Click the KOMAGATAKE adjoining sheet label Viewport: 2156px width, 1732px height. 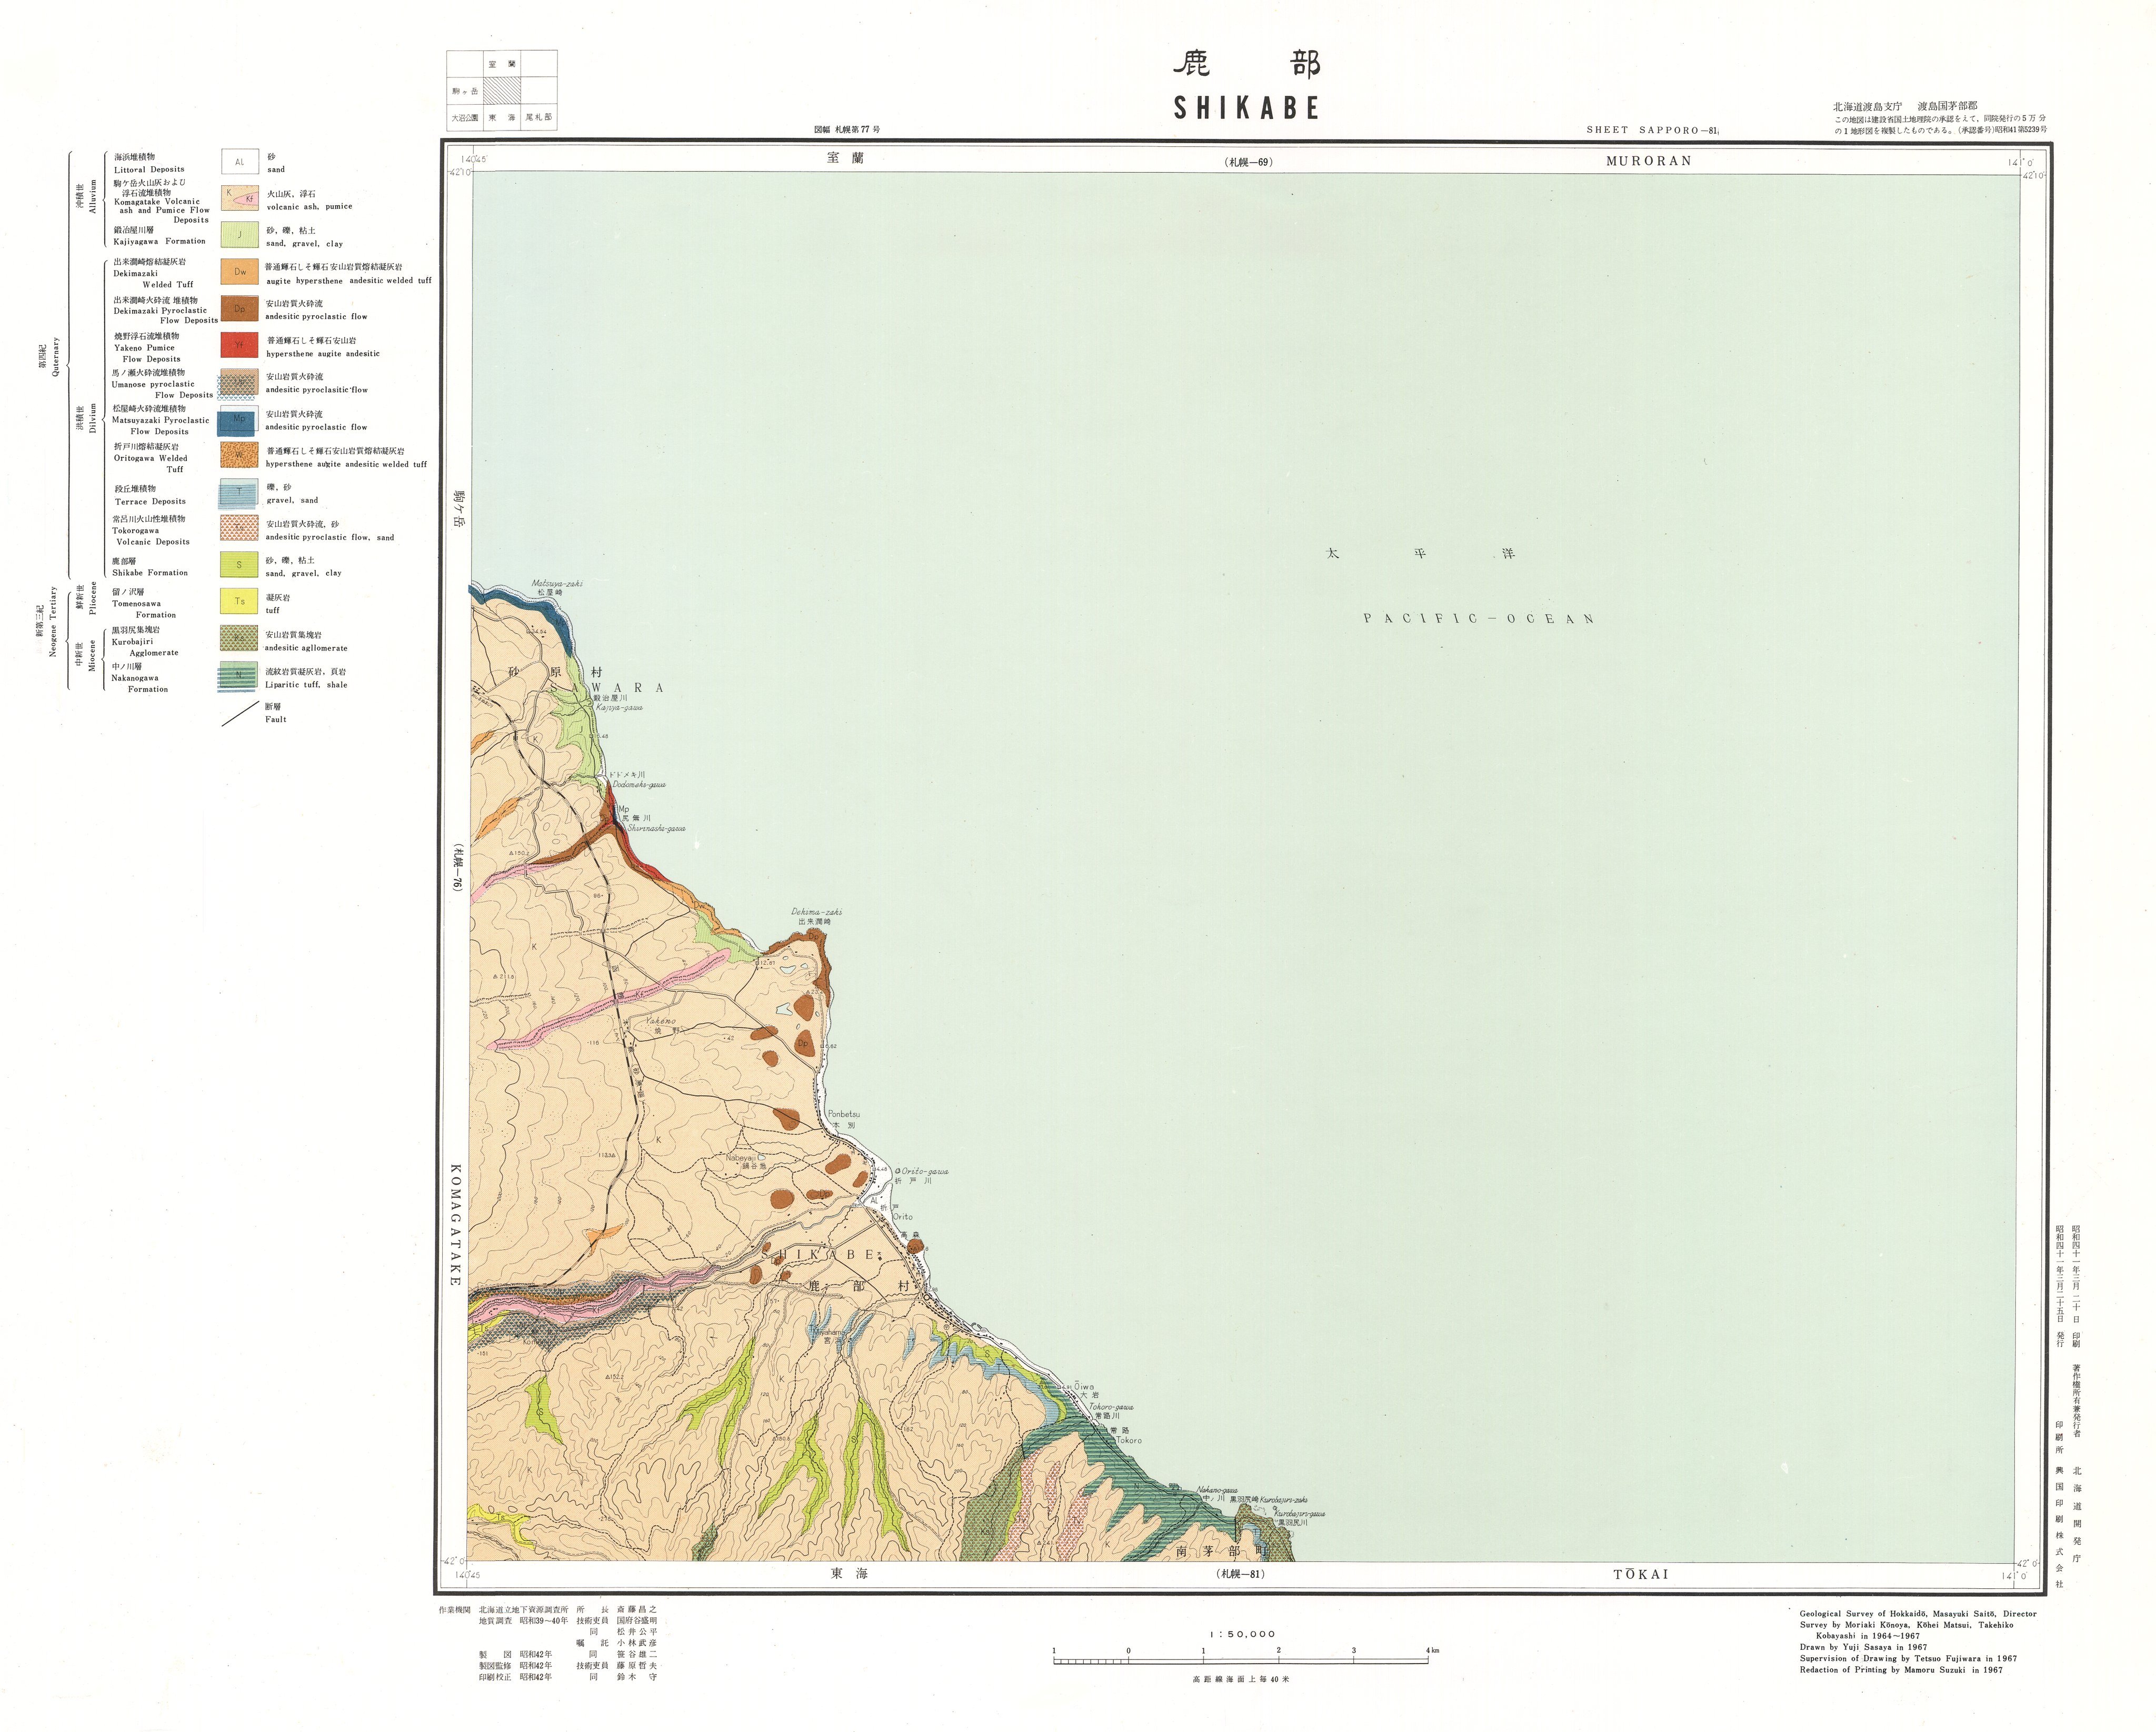point(456,1224)
